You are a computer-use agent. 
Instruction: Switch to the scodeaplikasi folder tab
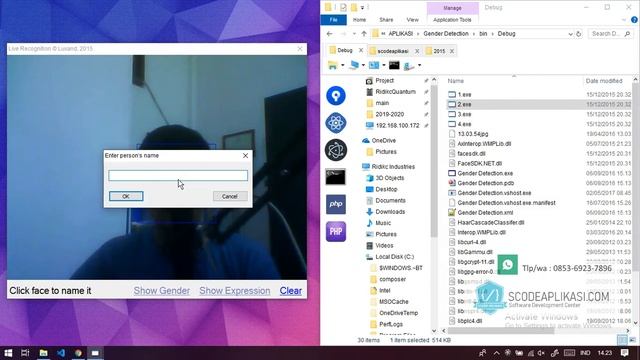[x=393, y=51]
